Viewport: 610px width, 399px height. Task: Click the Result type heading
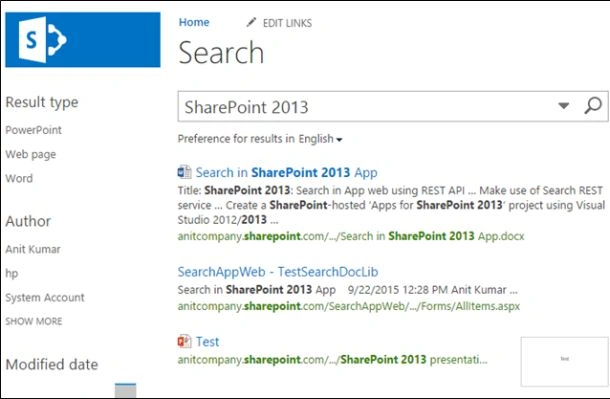click(42, 102)
